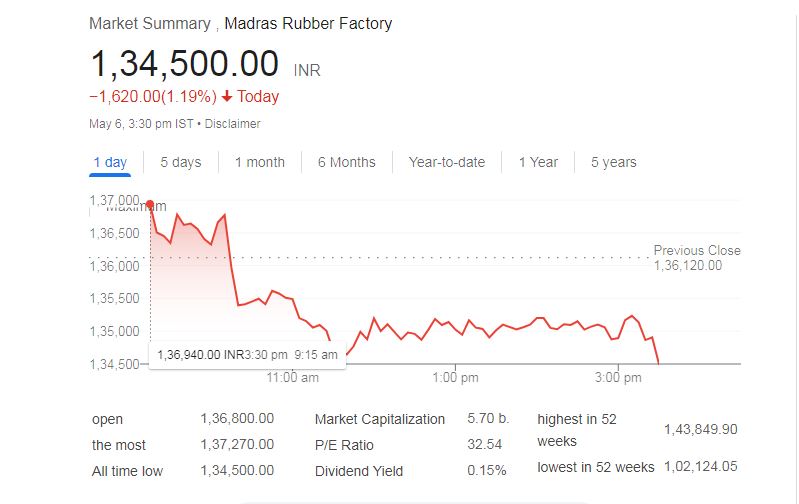Click the P/E Ratio label
Image resolution: width=799 pixels, height=504 pixels.
[344, 445]
